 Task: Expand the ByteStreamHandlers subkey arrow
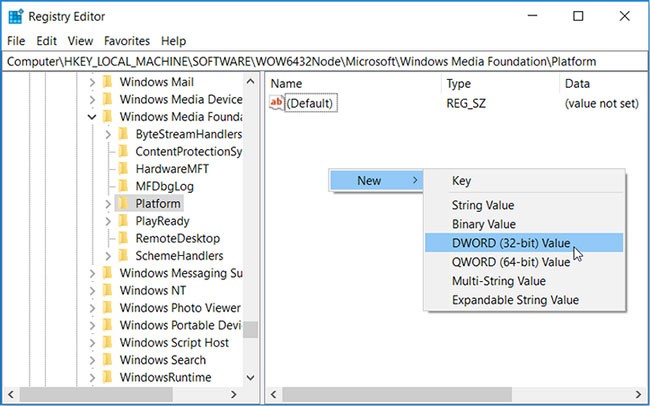[x=108, y=134]
